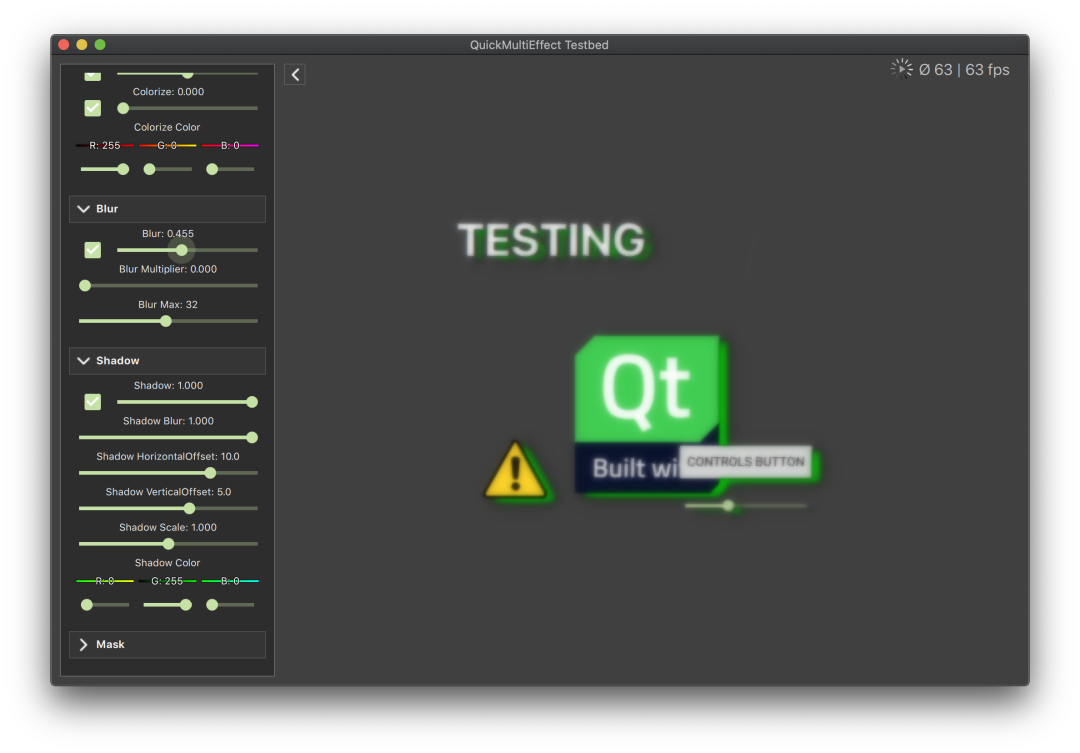Screen dimensions: 1080x753
Task: Click the 'Shadow Scale: 1.000' label
Action: pos(167,527)
